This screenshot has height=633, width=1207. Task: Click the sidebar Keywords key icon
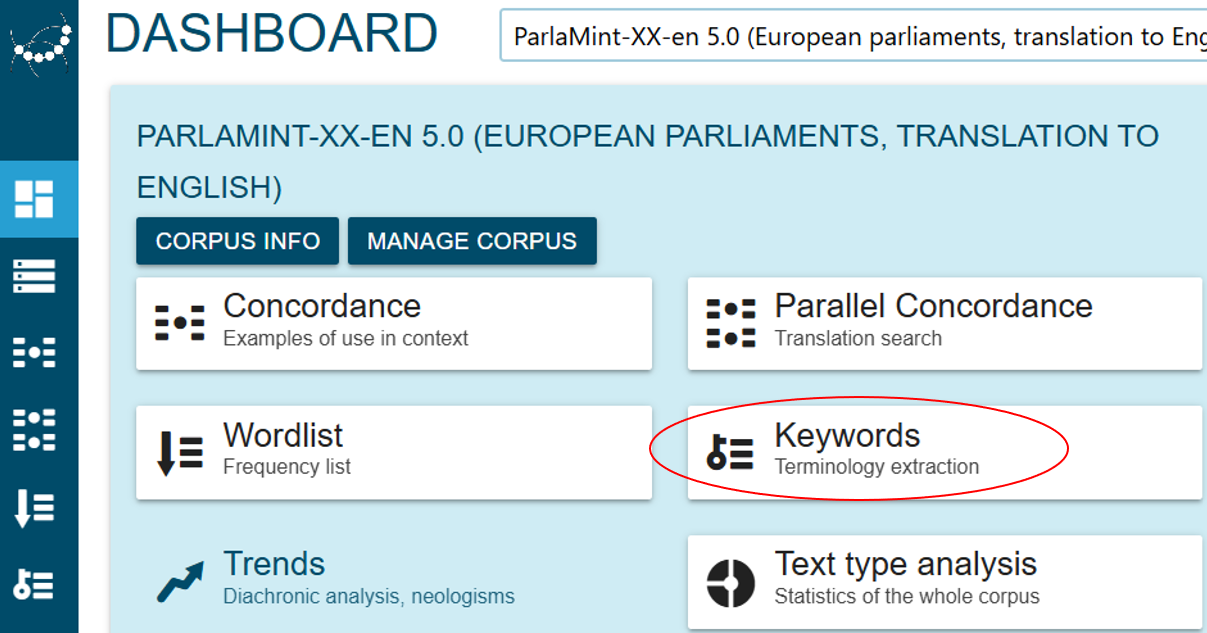point(34,585)
